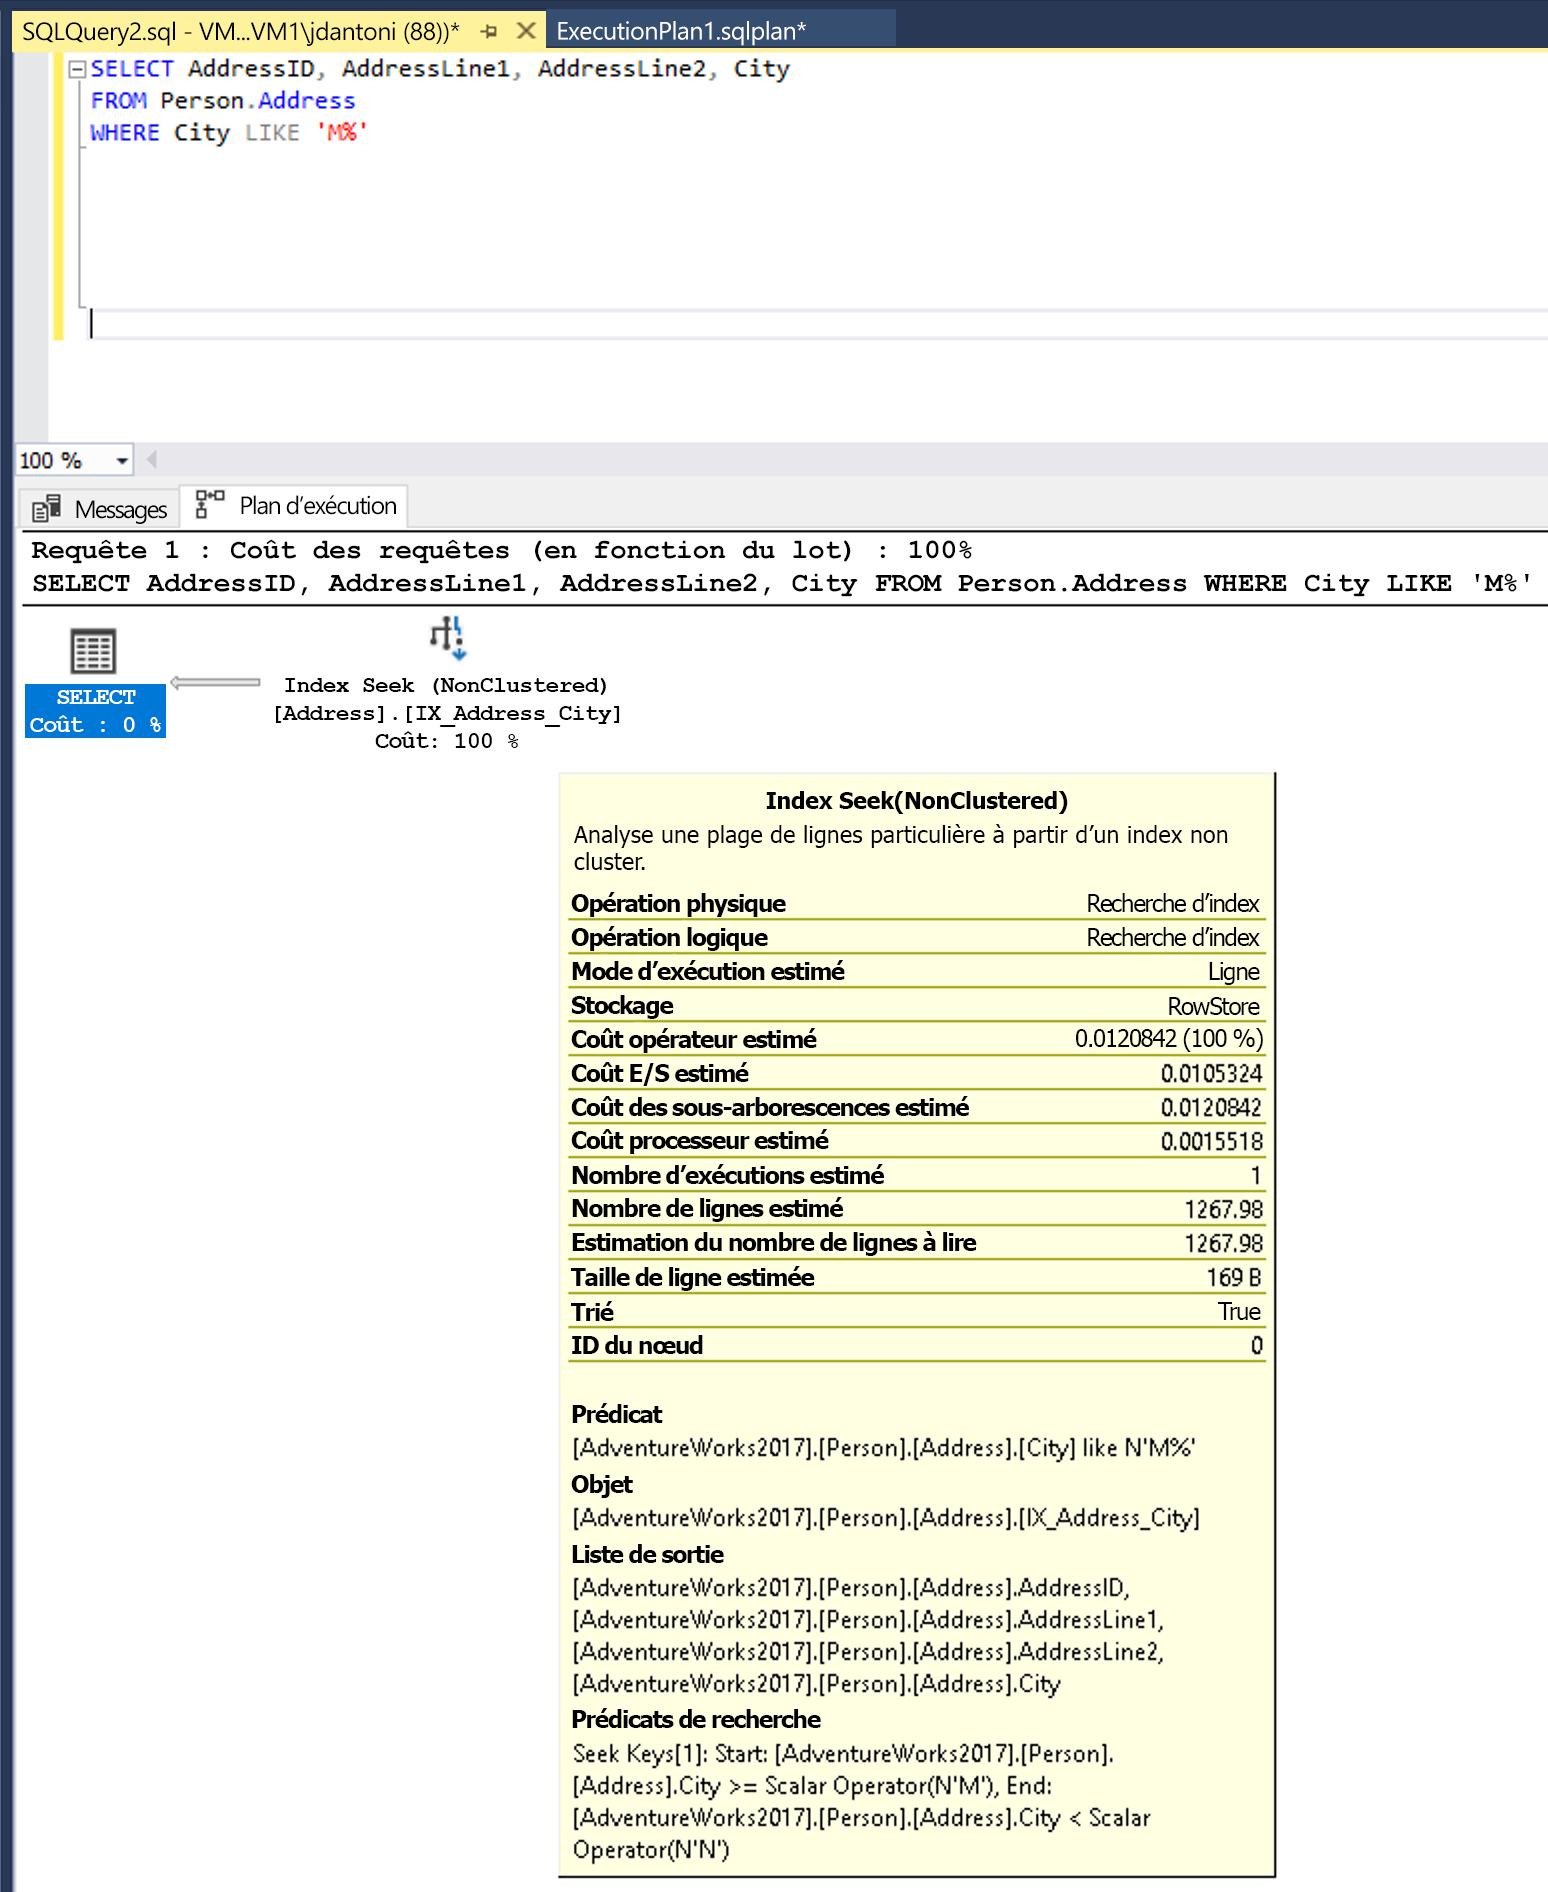Open the 100 % zoom dropdown

tap(122, 461)
